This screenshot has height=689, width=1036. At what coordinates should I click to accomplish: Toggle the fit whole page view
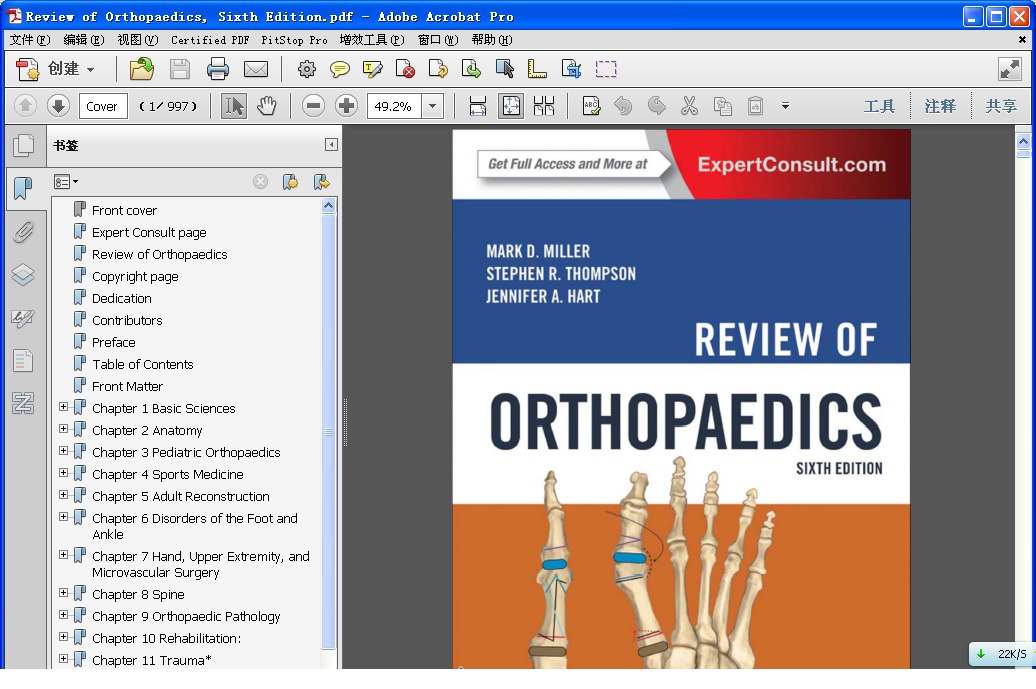(x=511, y=106)
